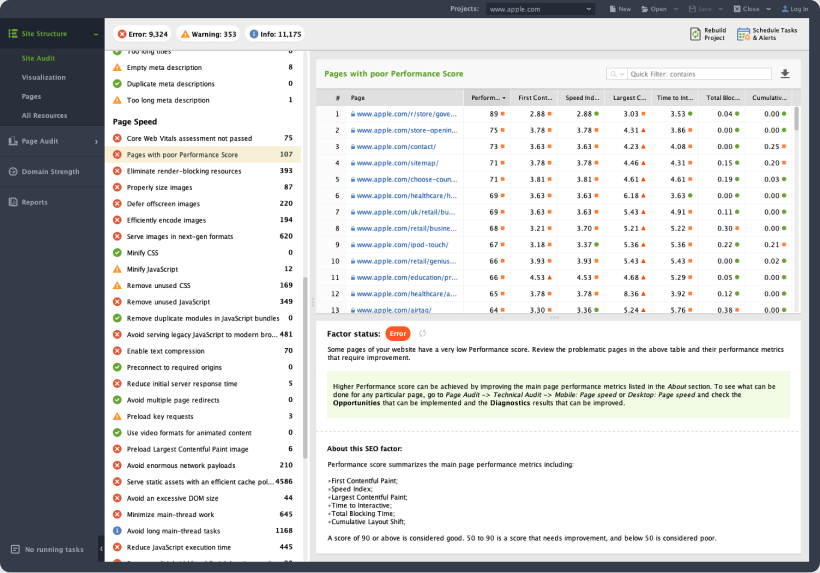Click the factors list vertical scrollbar
820x573 pixels.
[x=305, y=368]
